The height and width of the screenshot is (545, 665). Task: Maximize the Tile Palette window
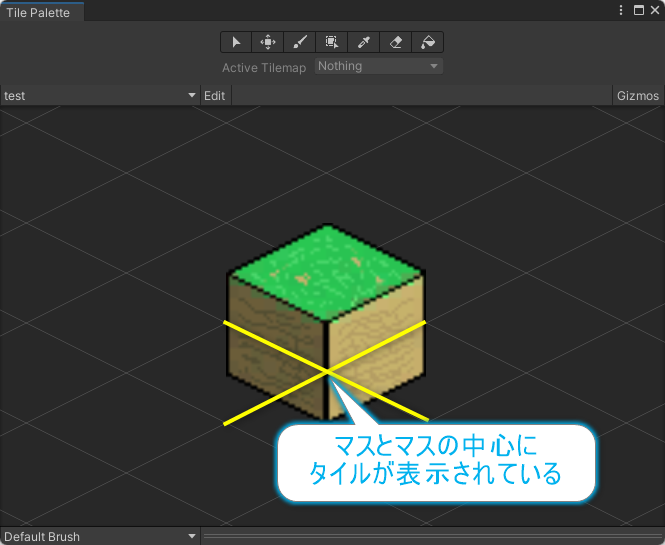[639, 10]
